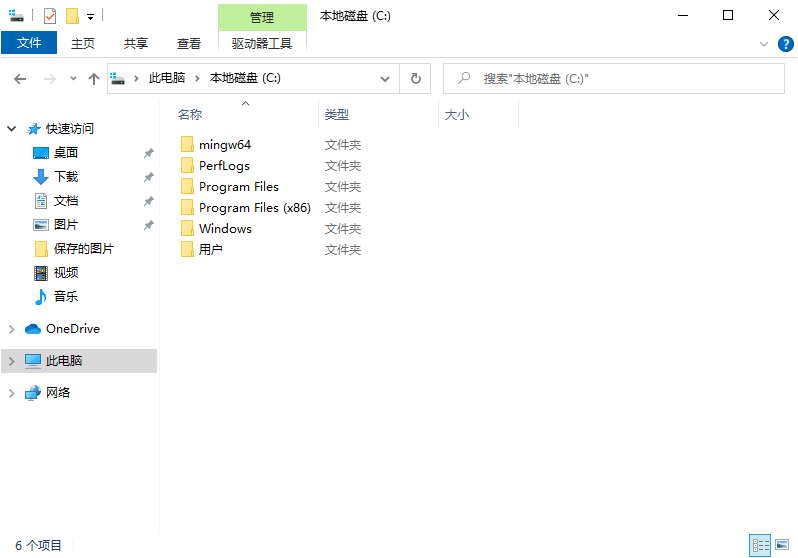Click the Properties icon in quick access toolbar
Screen dimensions: 798x558
(50, 16)
